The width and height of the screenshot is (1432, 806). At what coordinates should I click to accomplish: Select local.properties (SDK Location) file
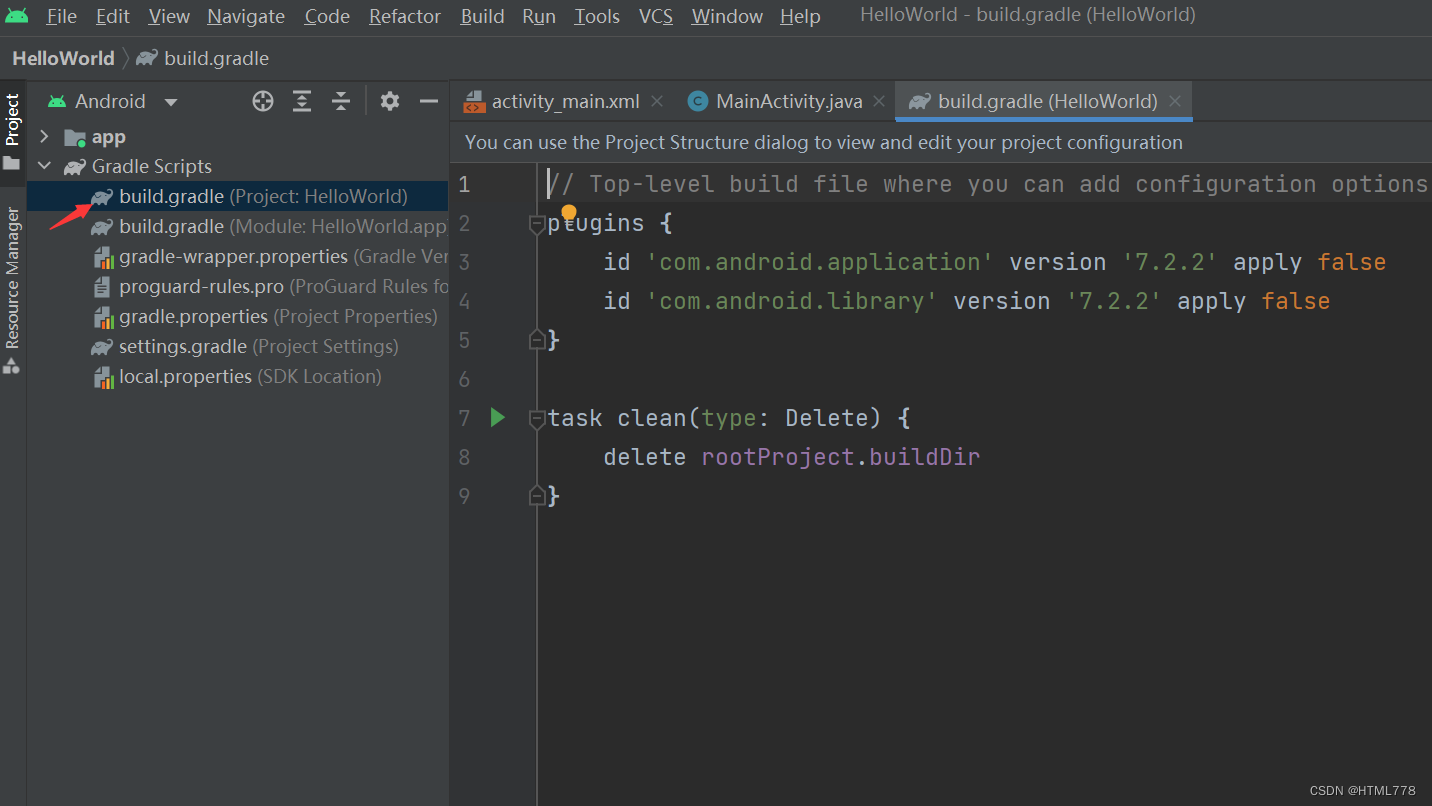click(238, 376)
